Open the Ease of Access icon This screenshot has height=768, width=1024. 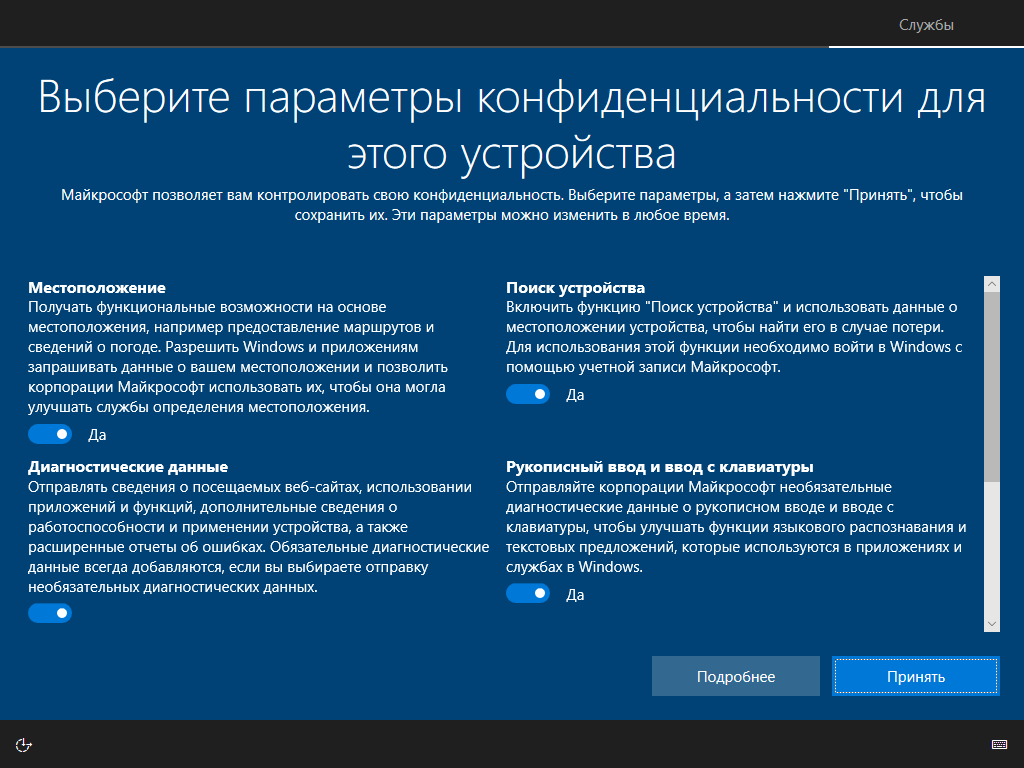[24, 744]
